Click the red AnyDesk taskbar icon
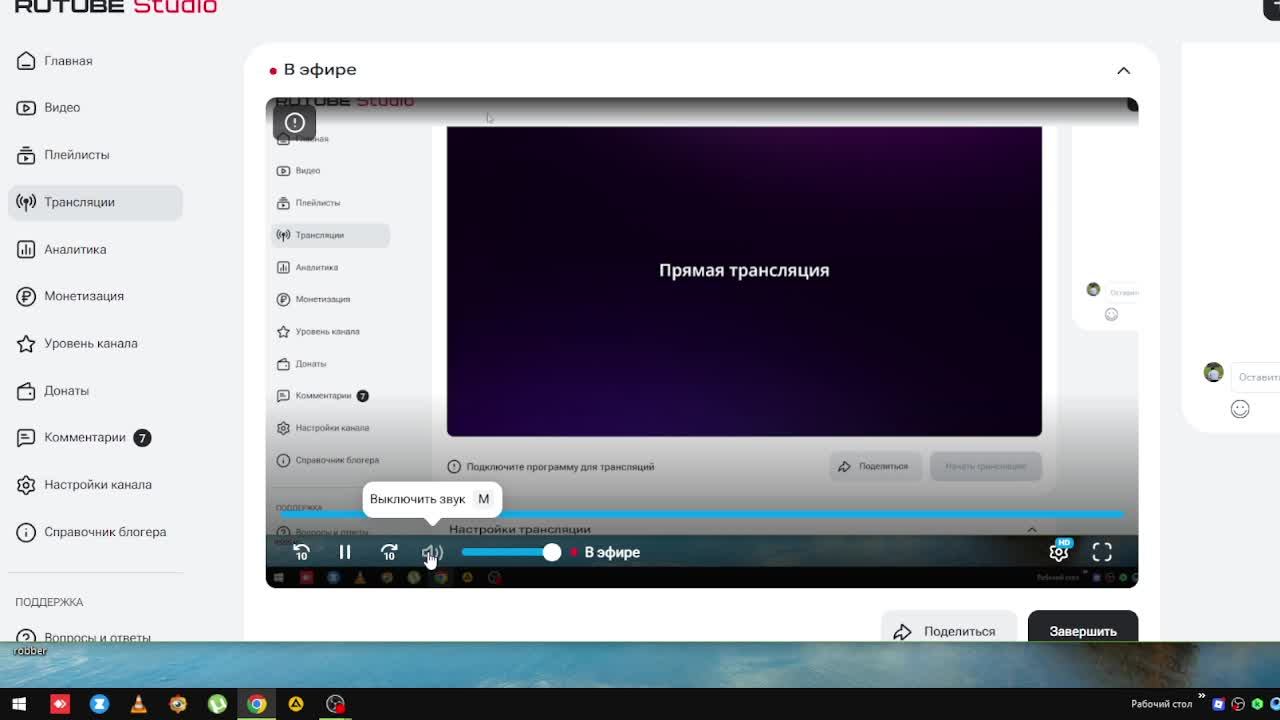The image size is (1280, 720). pyautogui.click(x=59, y=704)
